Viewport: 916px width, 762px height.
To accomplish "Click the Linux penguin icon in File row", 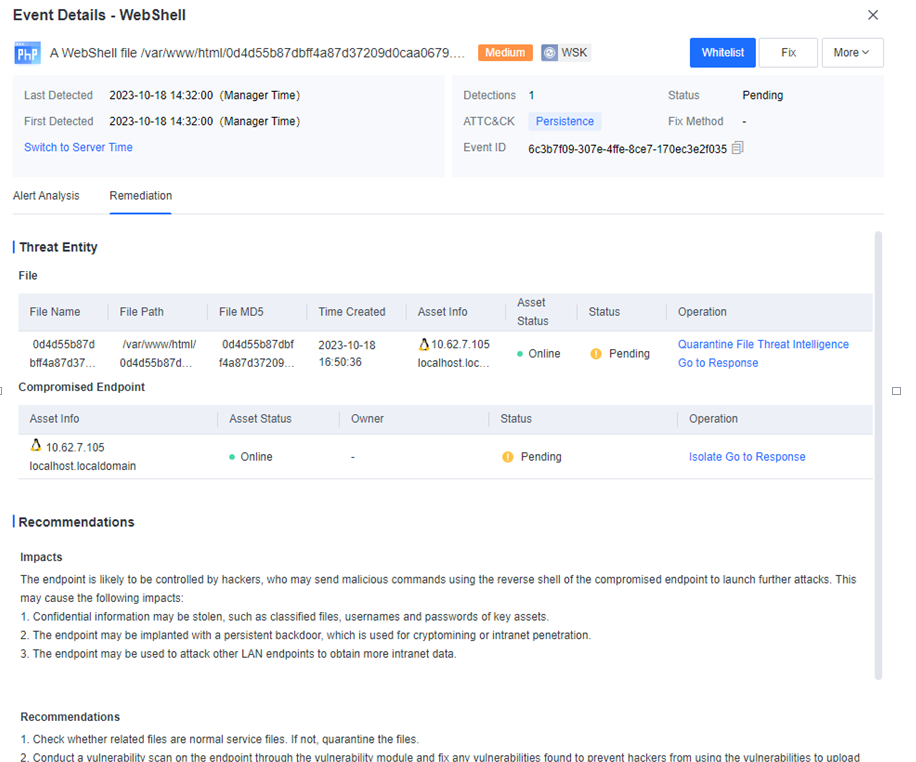I will pos(424,344).
